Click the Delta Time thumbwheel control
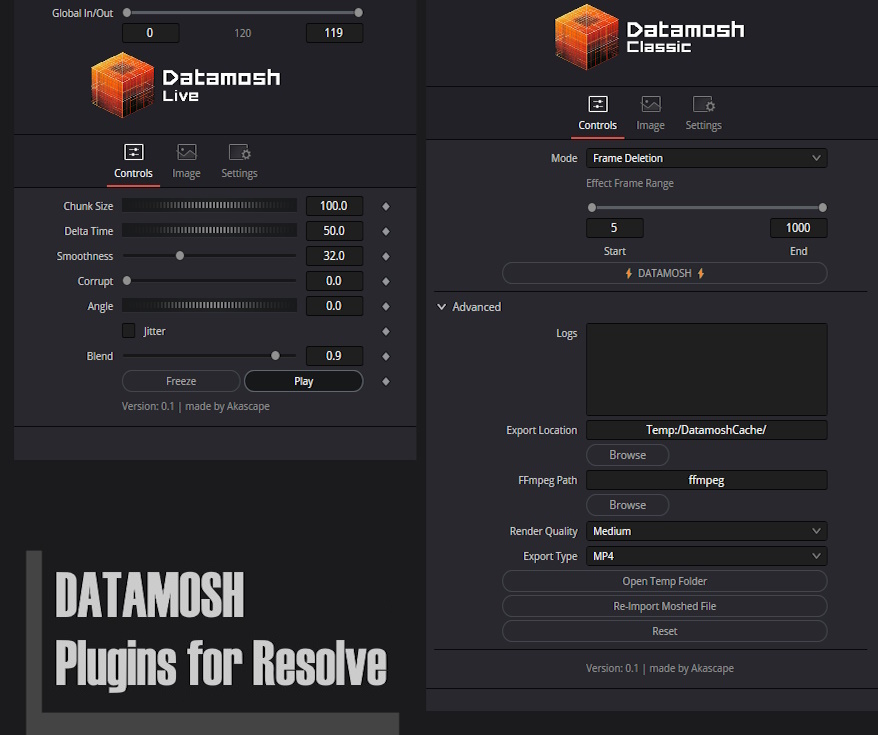 point(209,230)
